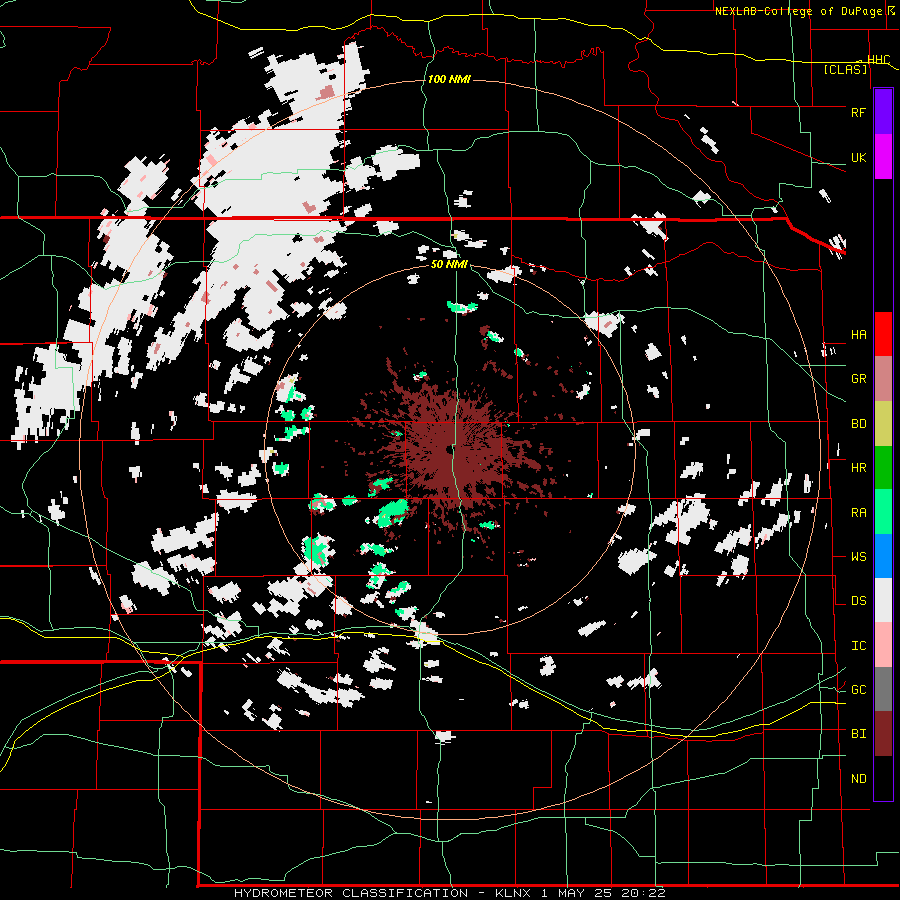Click the 'NEXLAB-College of DuPage' credit text

799,11
